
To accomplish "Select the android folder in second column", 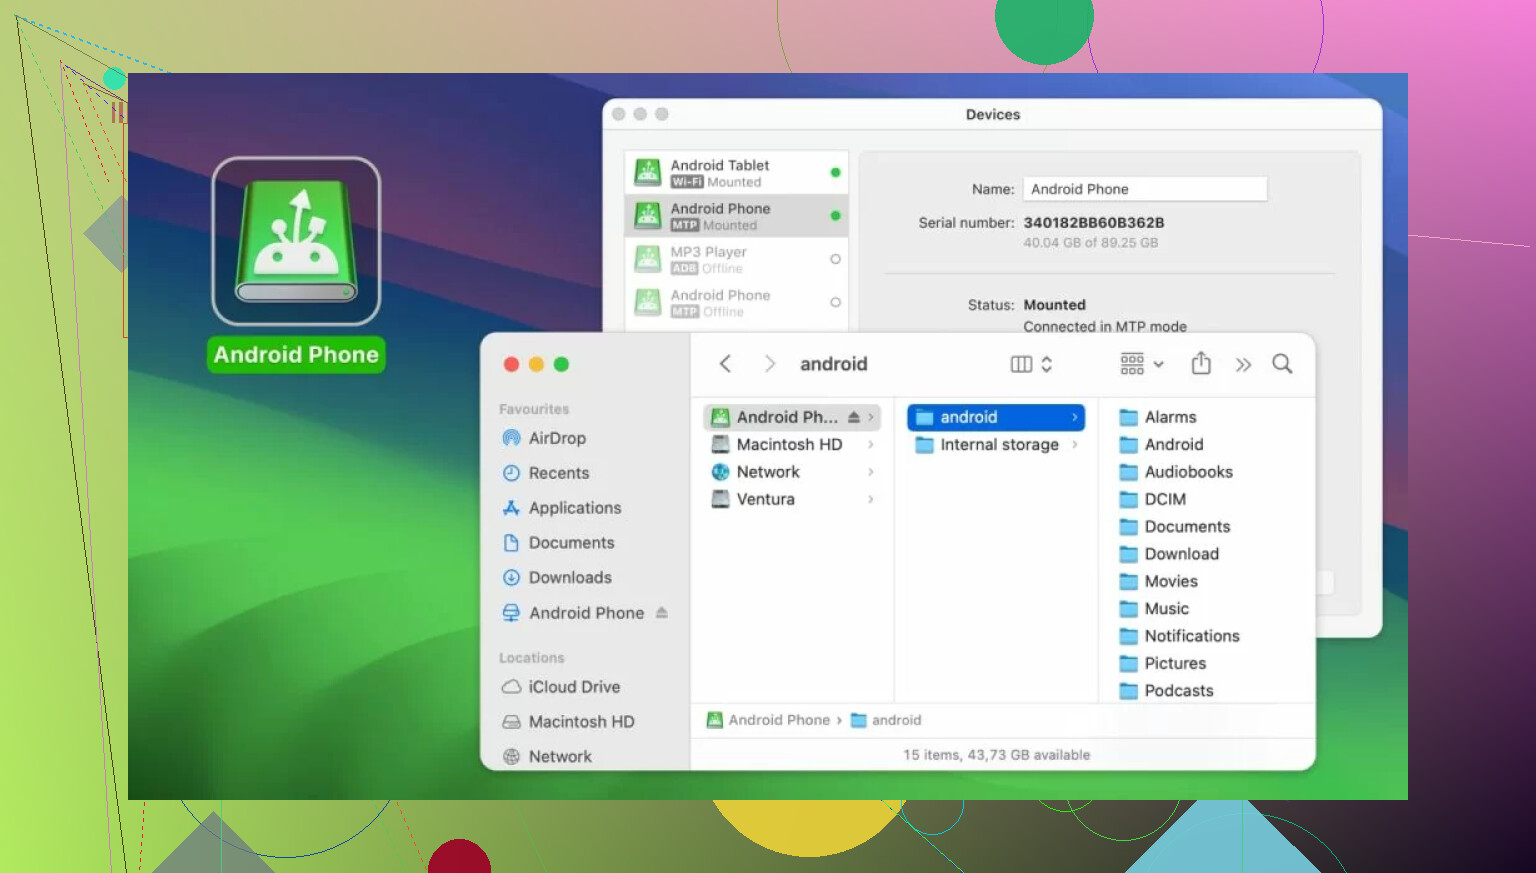I will (996, 417).
